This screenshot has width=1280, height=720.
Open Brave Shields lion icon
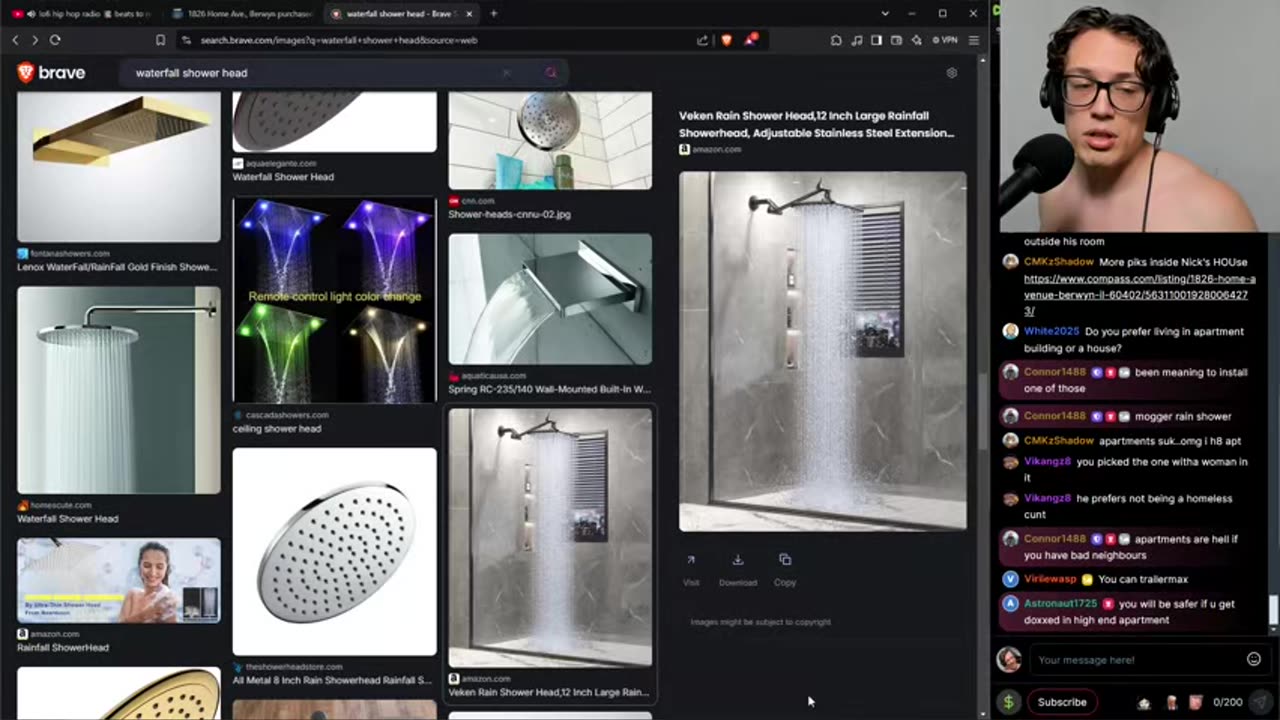pos(726,40)
